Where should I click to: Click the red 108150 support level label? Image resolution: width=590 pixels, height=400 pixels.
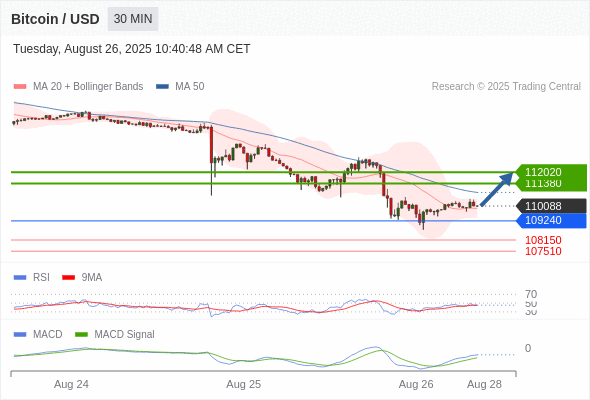click(543, 240)
